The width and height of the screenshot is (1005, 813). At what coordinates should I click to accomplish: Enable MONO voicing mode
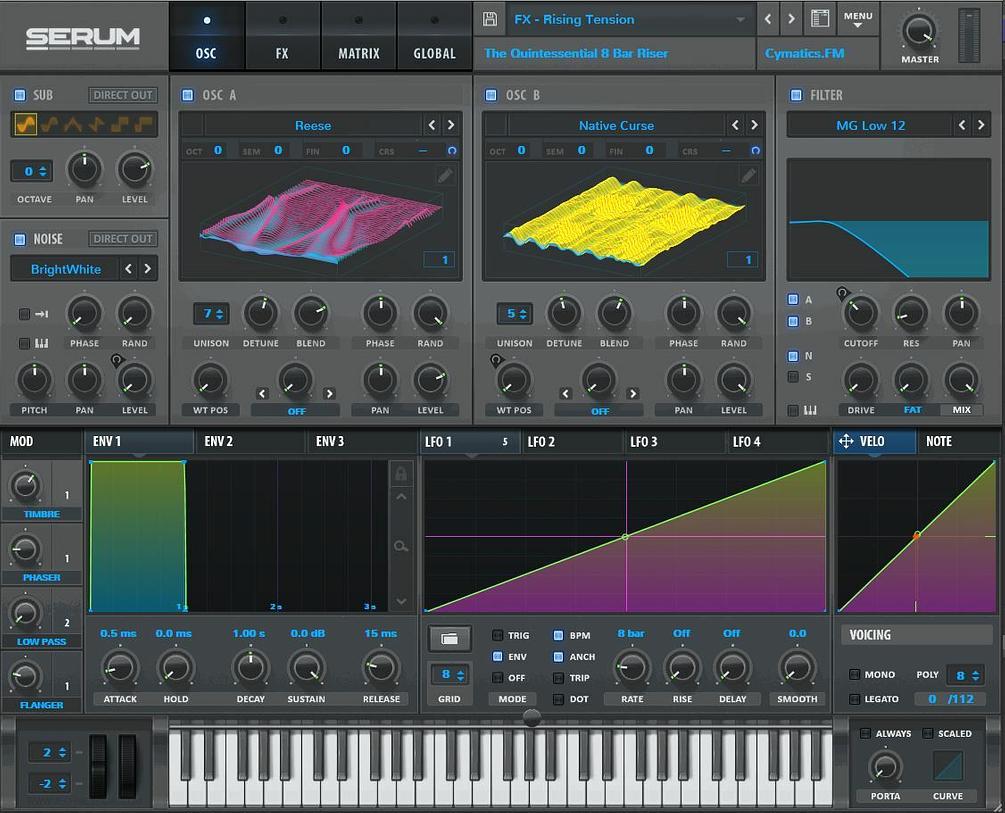[x=855, y=674]
